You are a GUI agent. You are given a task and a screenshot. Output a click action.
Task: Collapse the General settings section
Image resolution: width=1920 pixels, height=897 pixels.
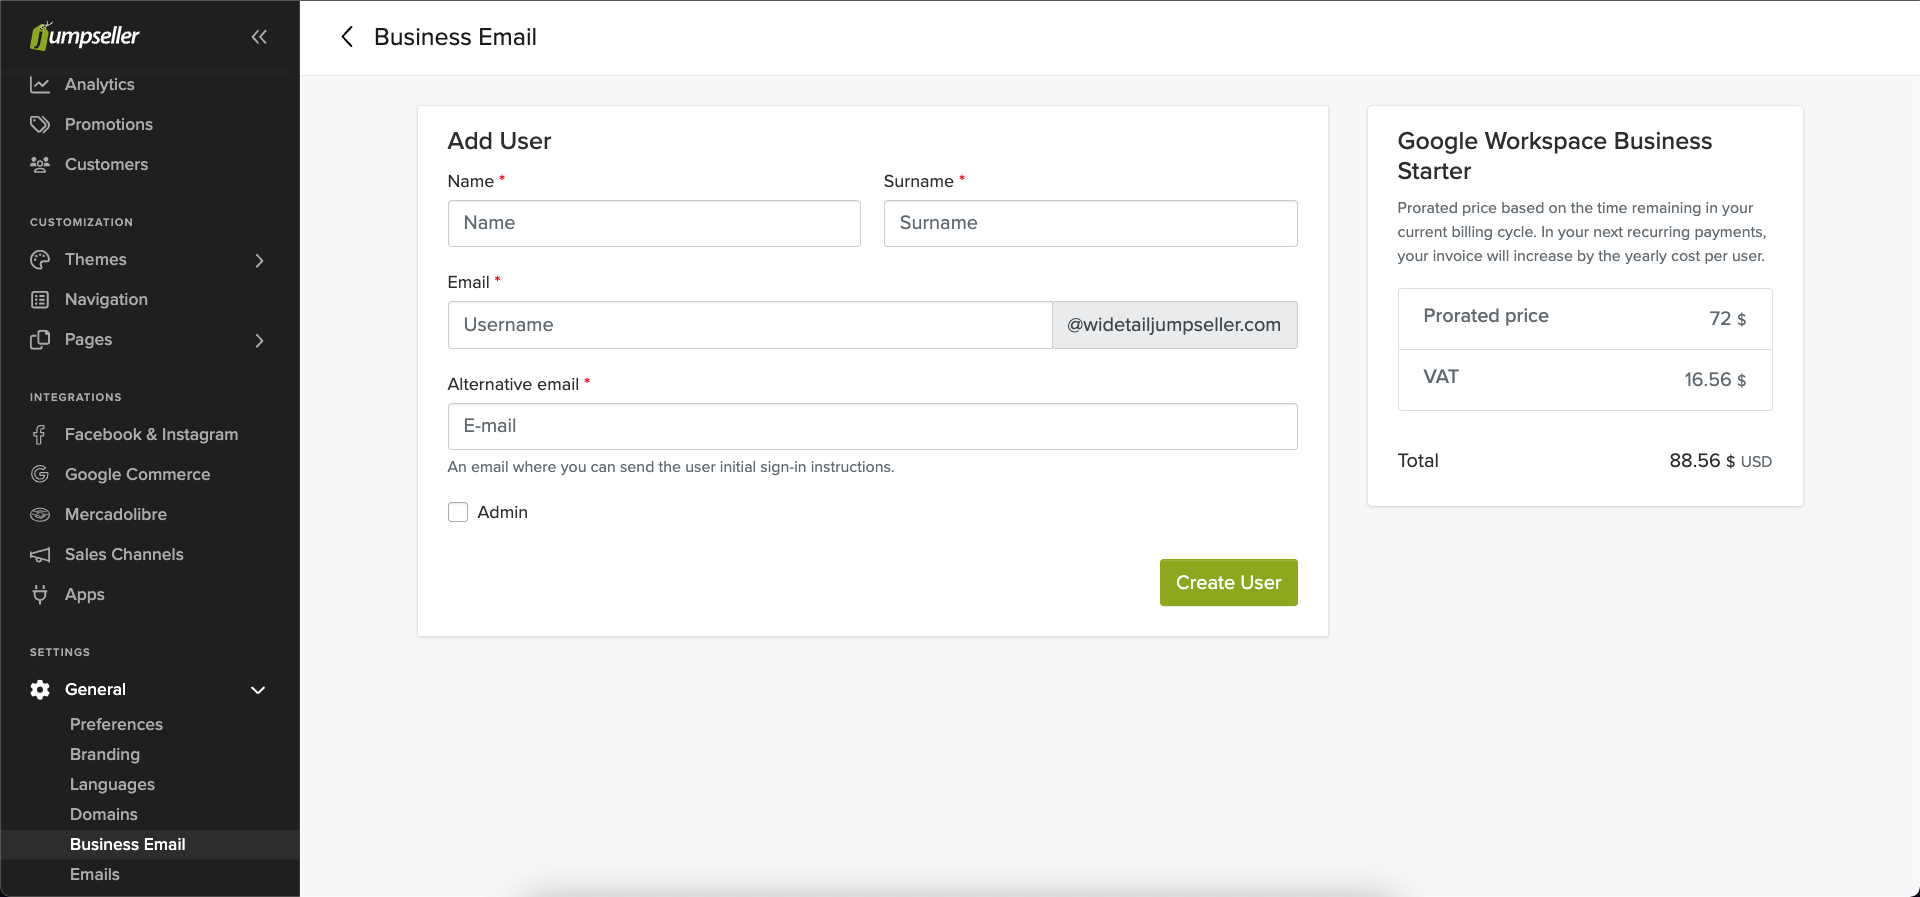258,690
